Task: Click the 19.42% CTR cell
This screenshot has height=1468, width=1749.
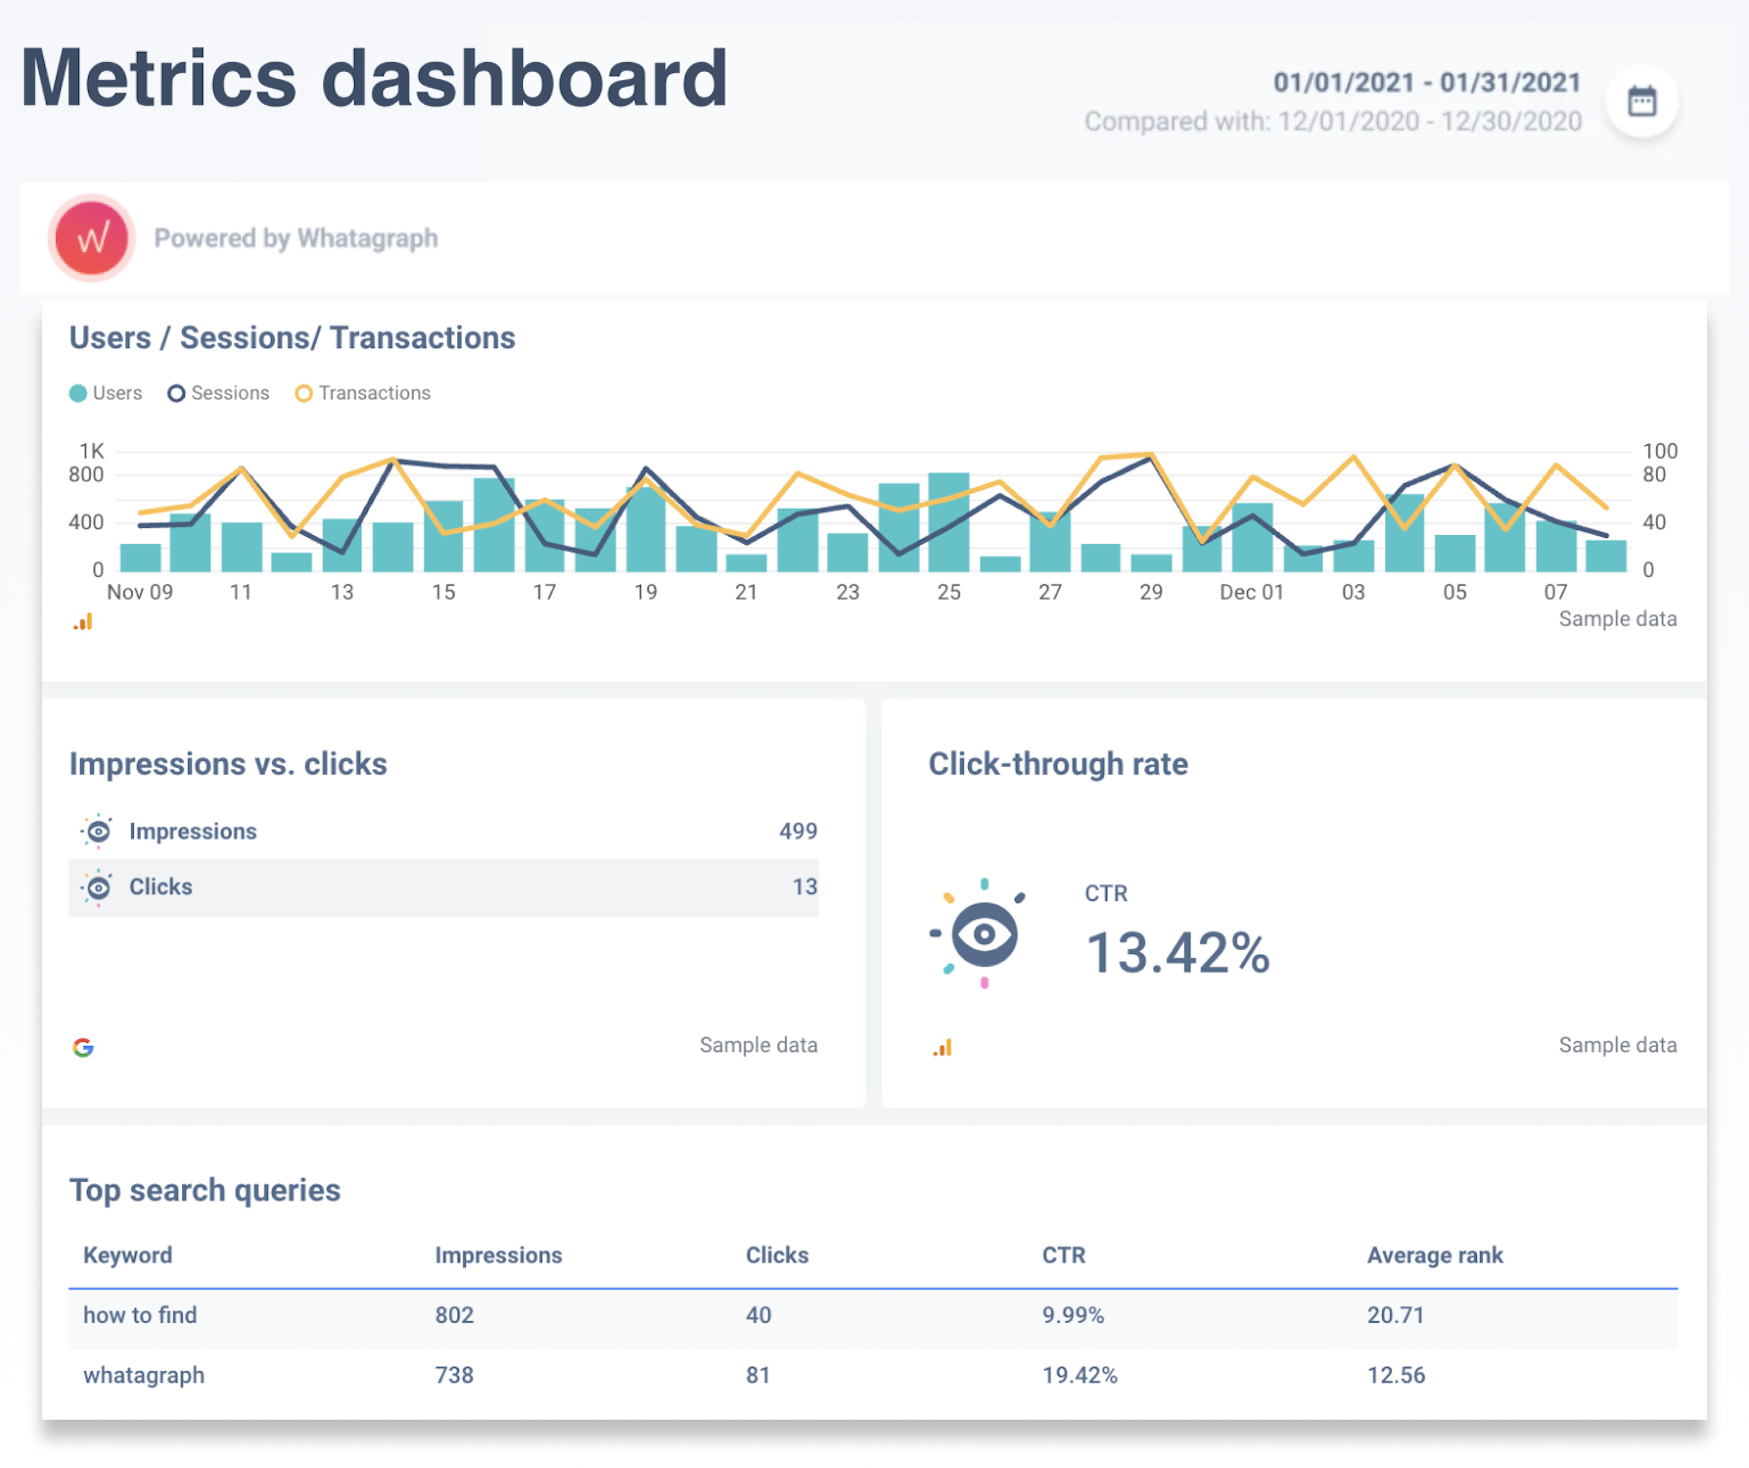Action: tap(1080, 1375)
